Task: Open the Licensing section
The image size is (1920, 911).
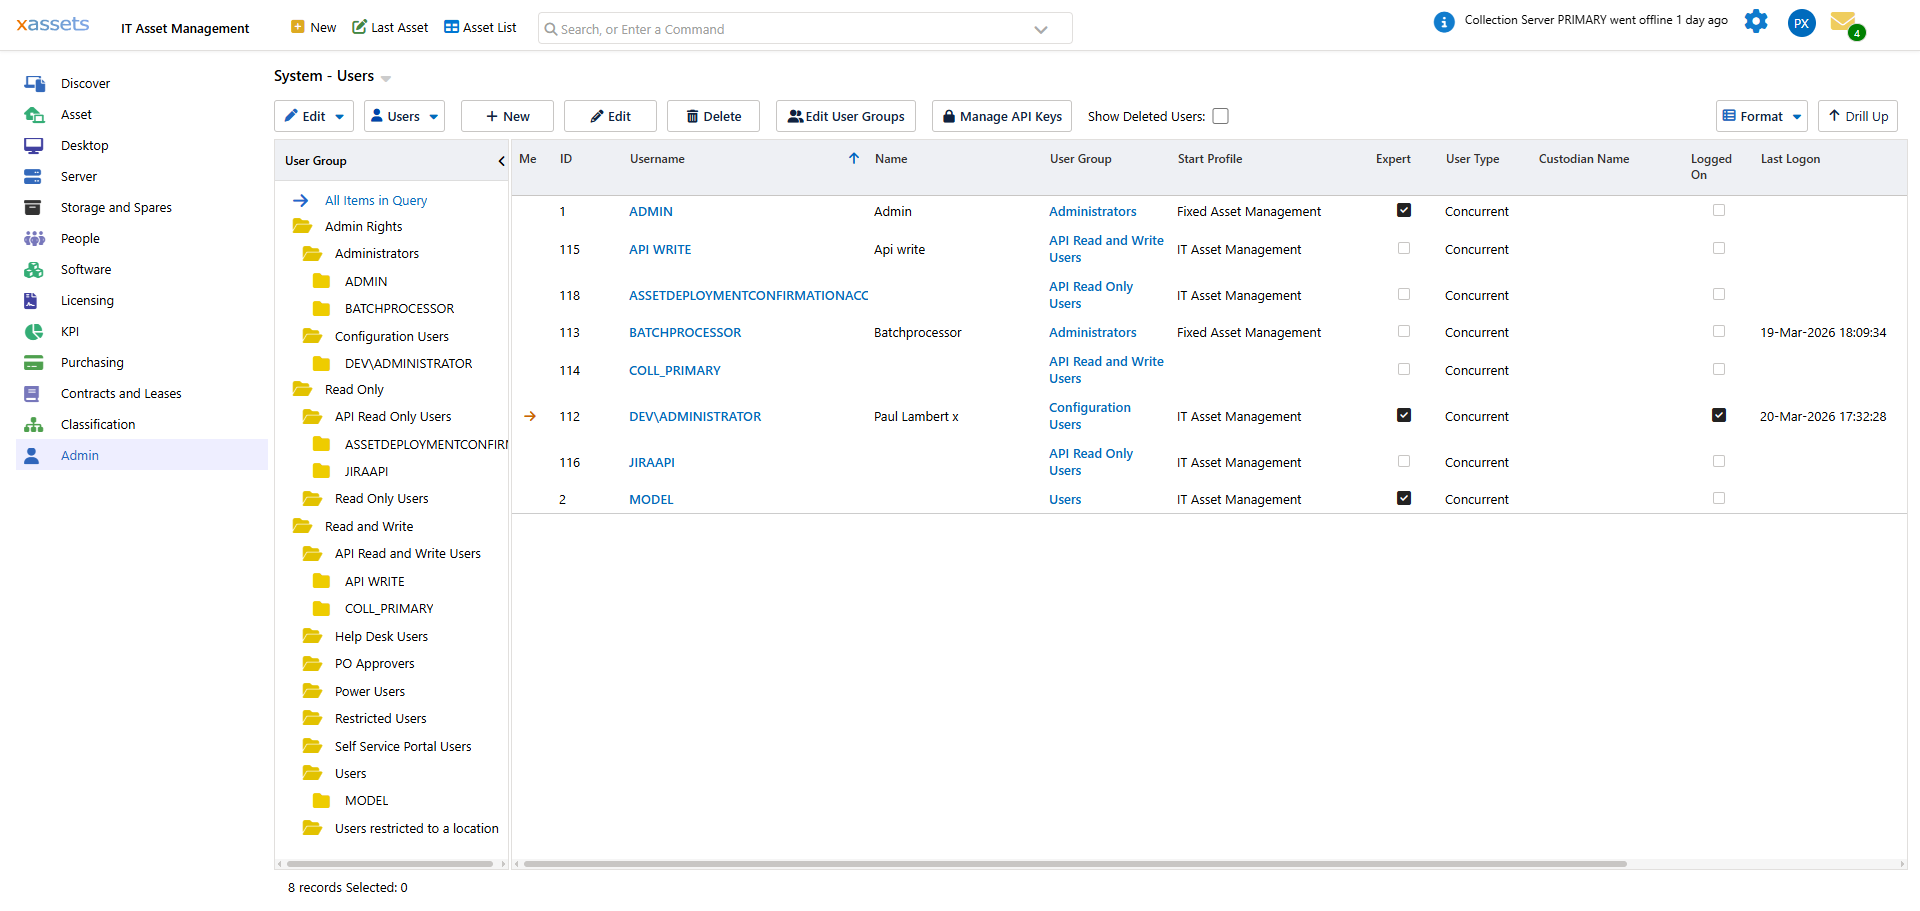Action: click(x=87, y=300)
